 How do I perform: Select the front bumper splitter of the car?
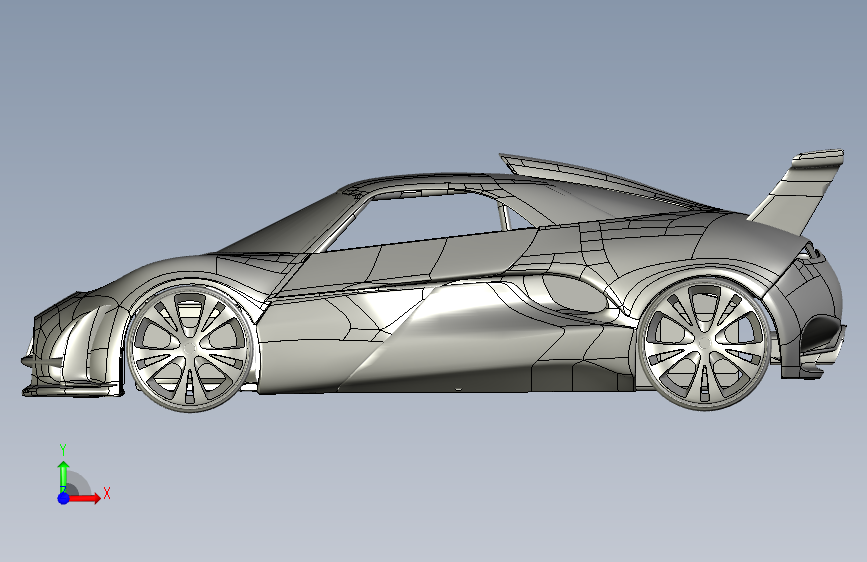pyautogui.click(x=72, y=390)
